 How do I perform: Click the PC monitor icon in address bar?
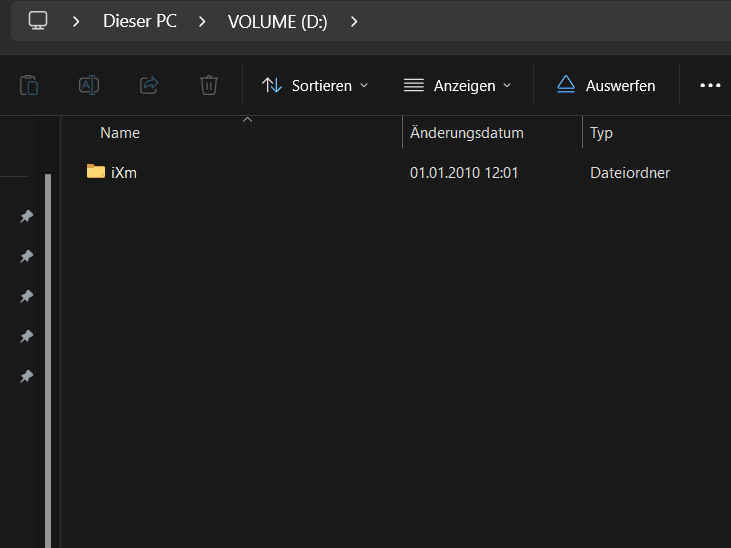pos(38,21)
